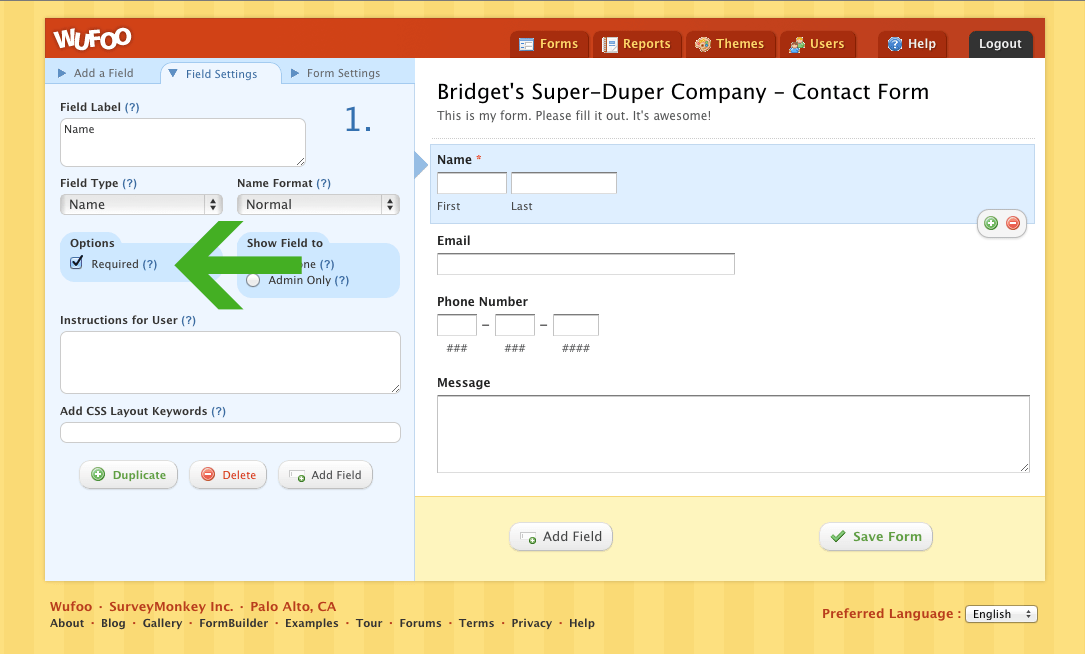Click the Last name input in form preview
Image resolution: width=1085 pixels, height=654 pixels.
[564, 183]
